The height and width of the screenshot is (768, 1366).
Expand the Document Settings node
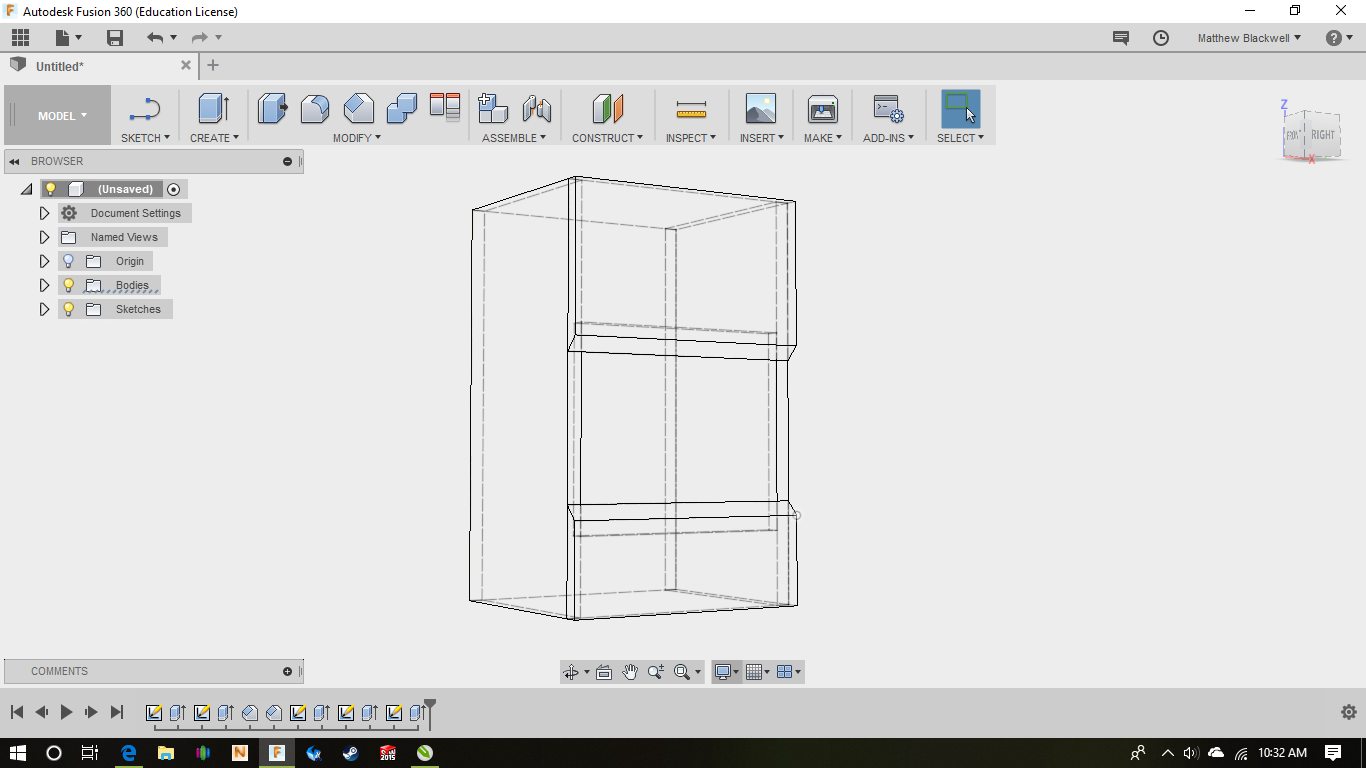click(44, 213)
